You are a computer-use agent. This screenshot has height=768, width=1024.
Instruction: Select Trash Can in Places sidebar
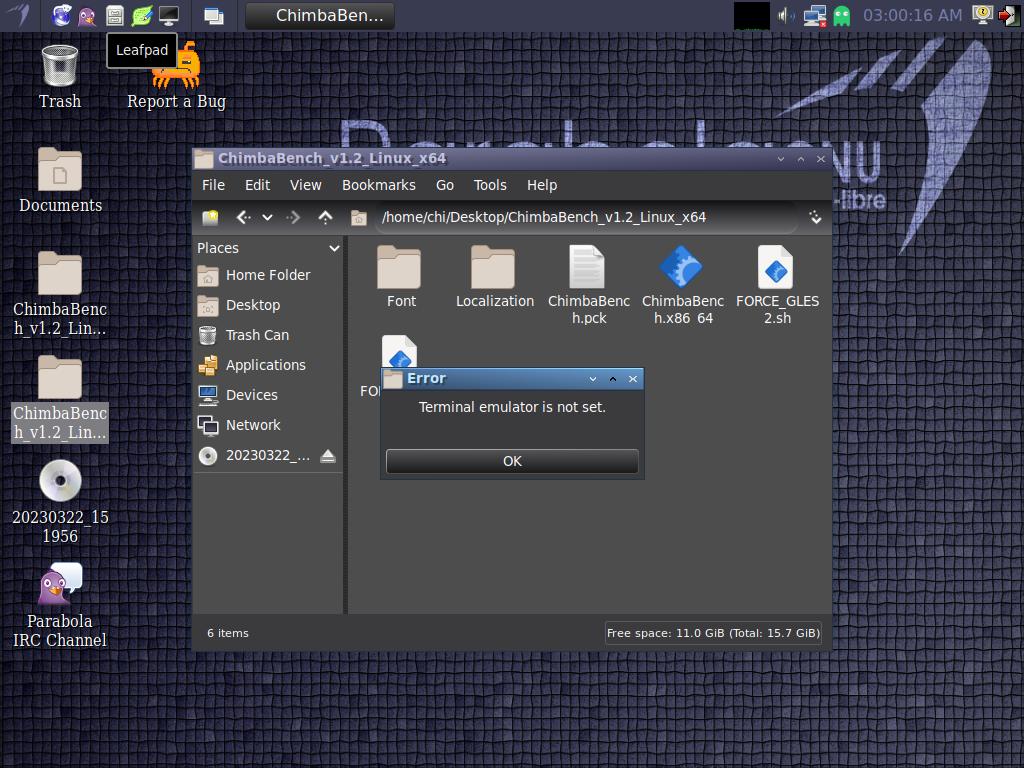point(257,335)
